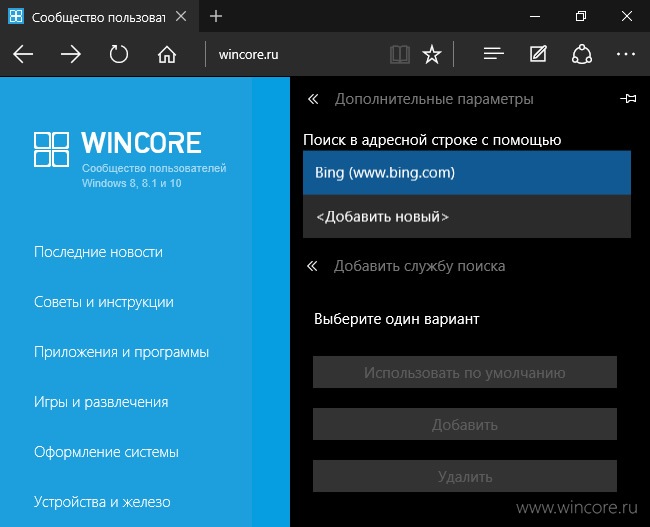Open Последние новости site menu link

point(98,252)
